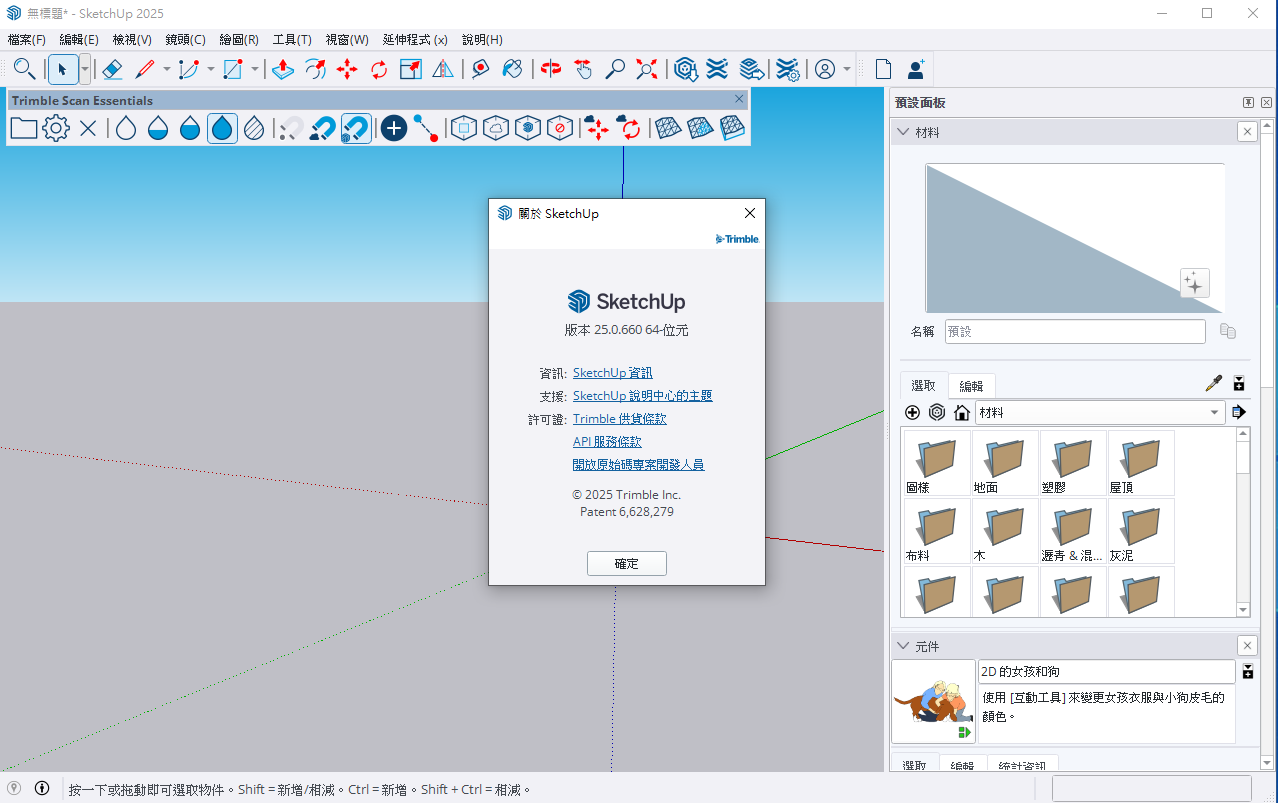Select the quarter-filled drop point style

(x=158, y=128)
